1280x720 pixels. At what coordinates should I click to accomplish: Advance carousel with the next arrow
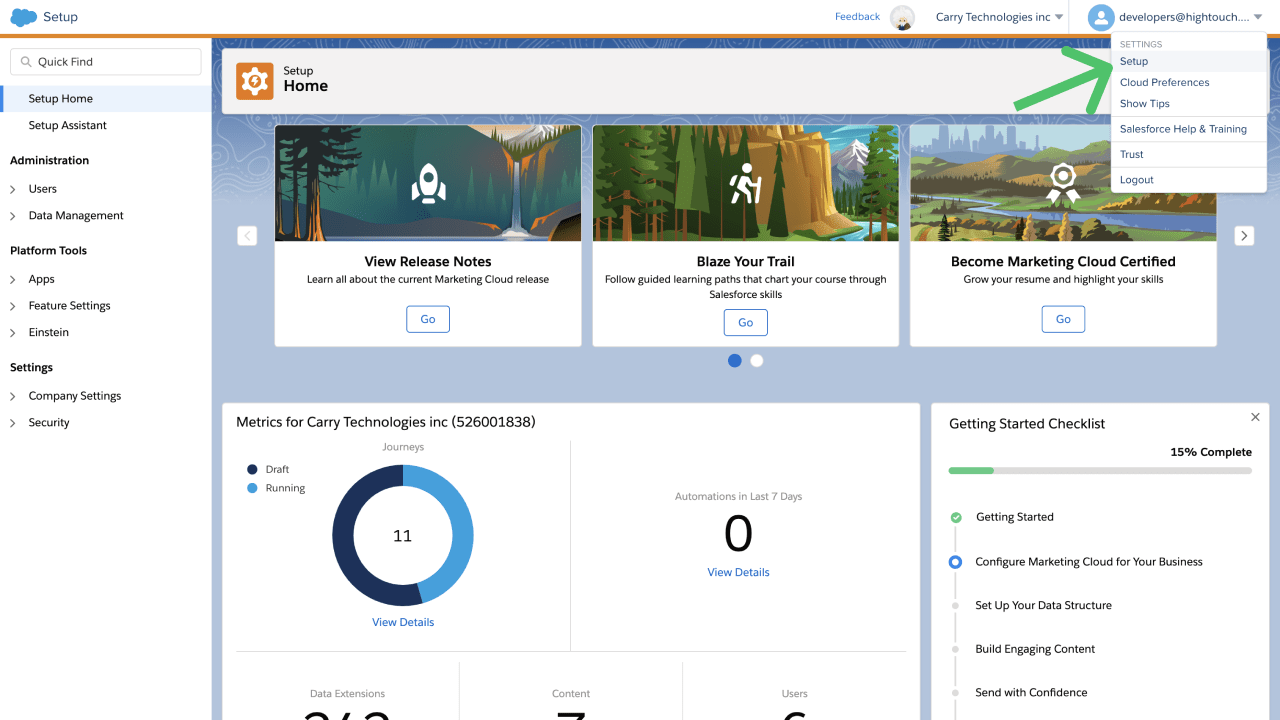click(1244, 236)
